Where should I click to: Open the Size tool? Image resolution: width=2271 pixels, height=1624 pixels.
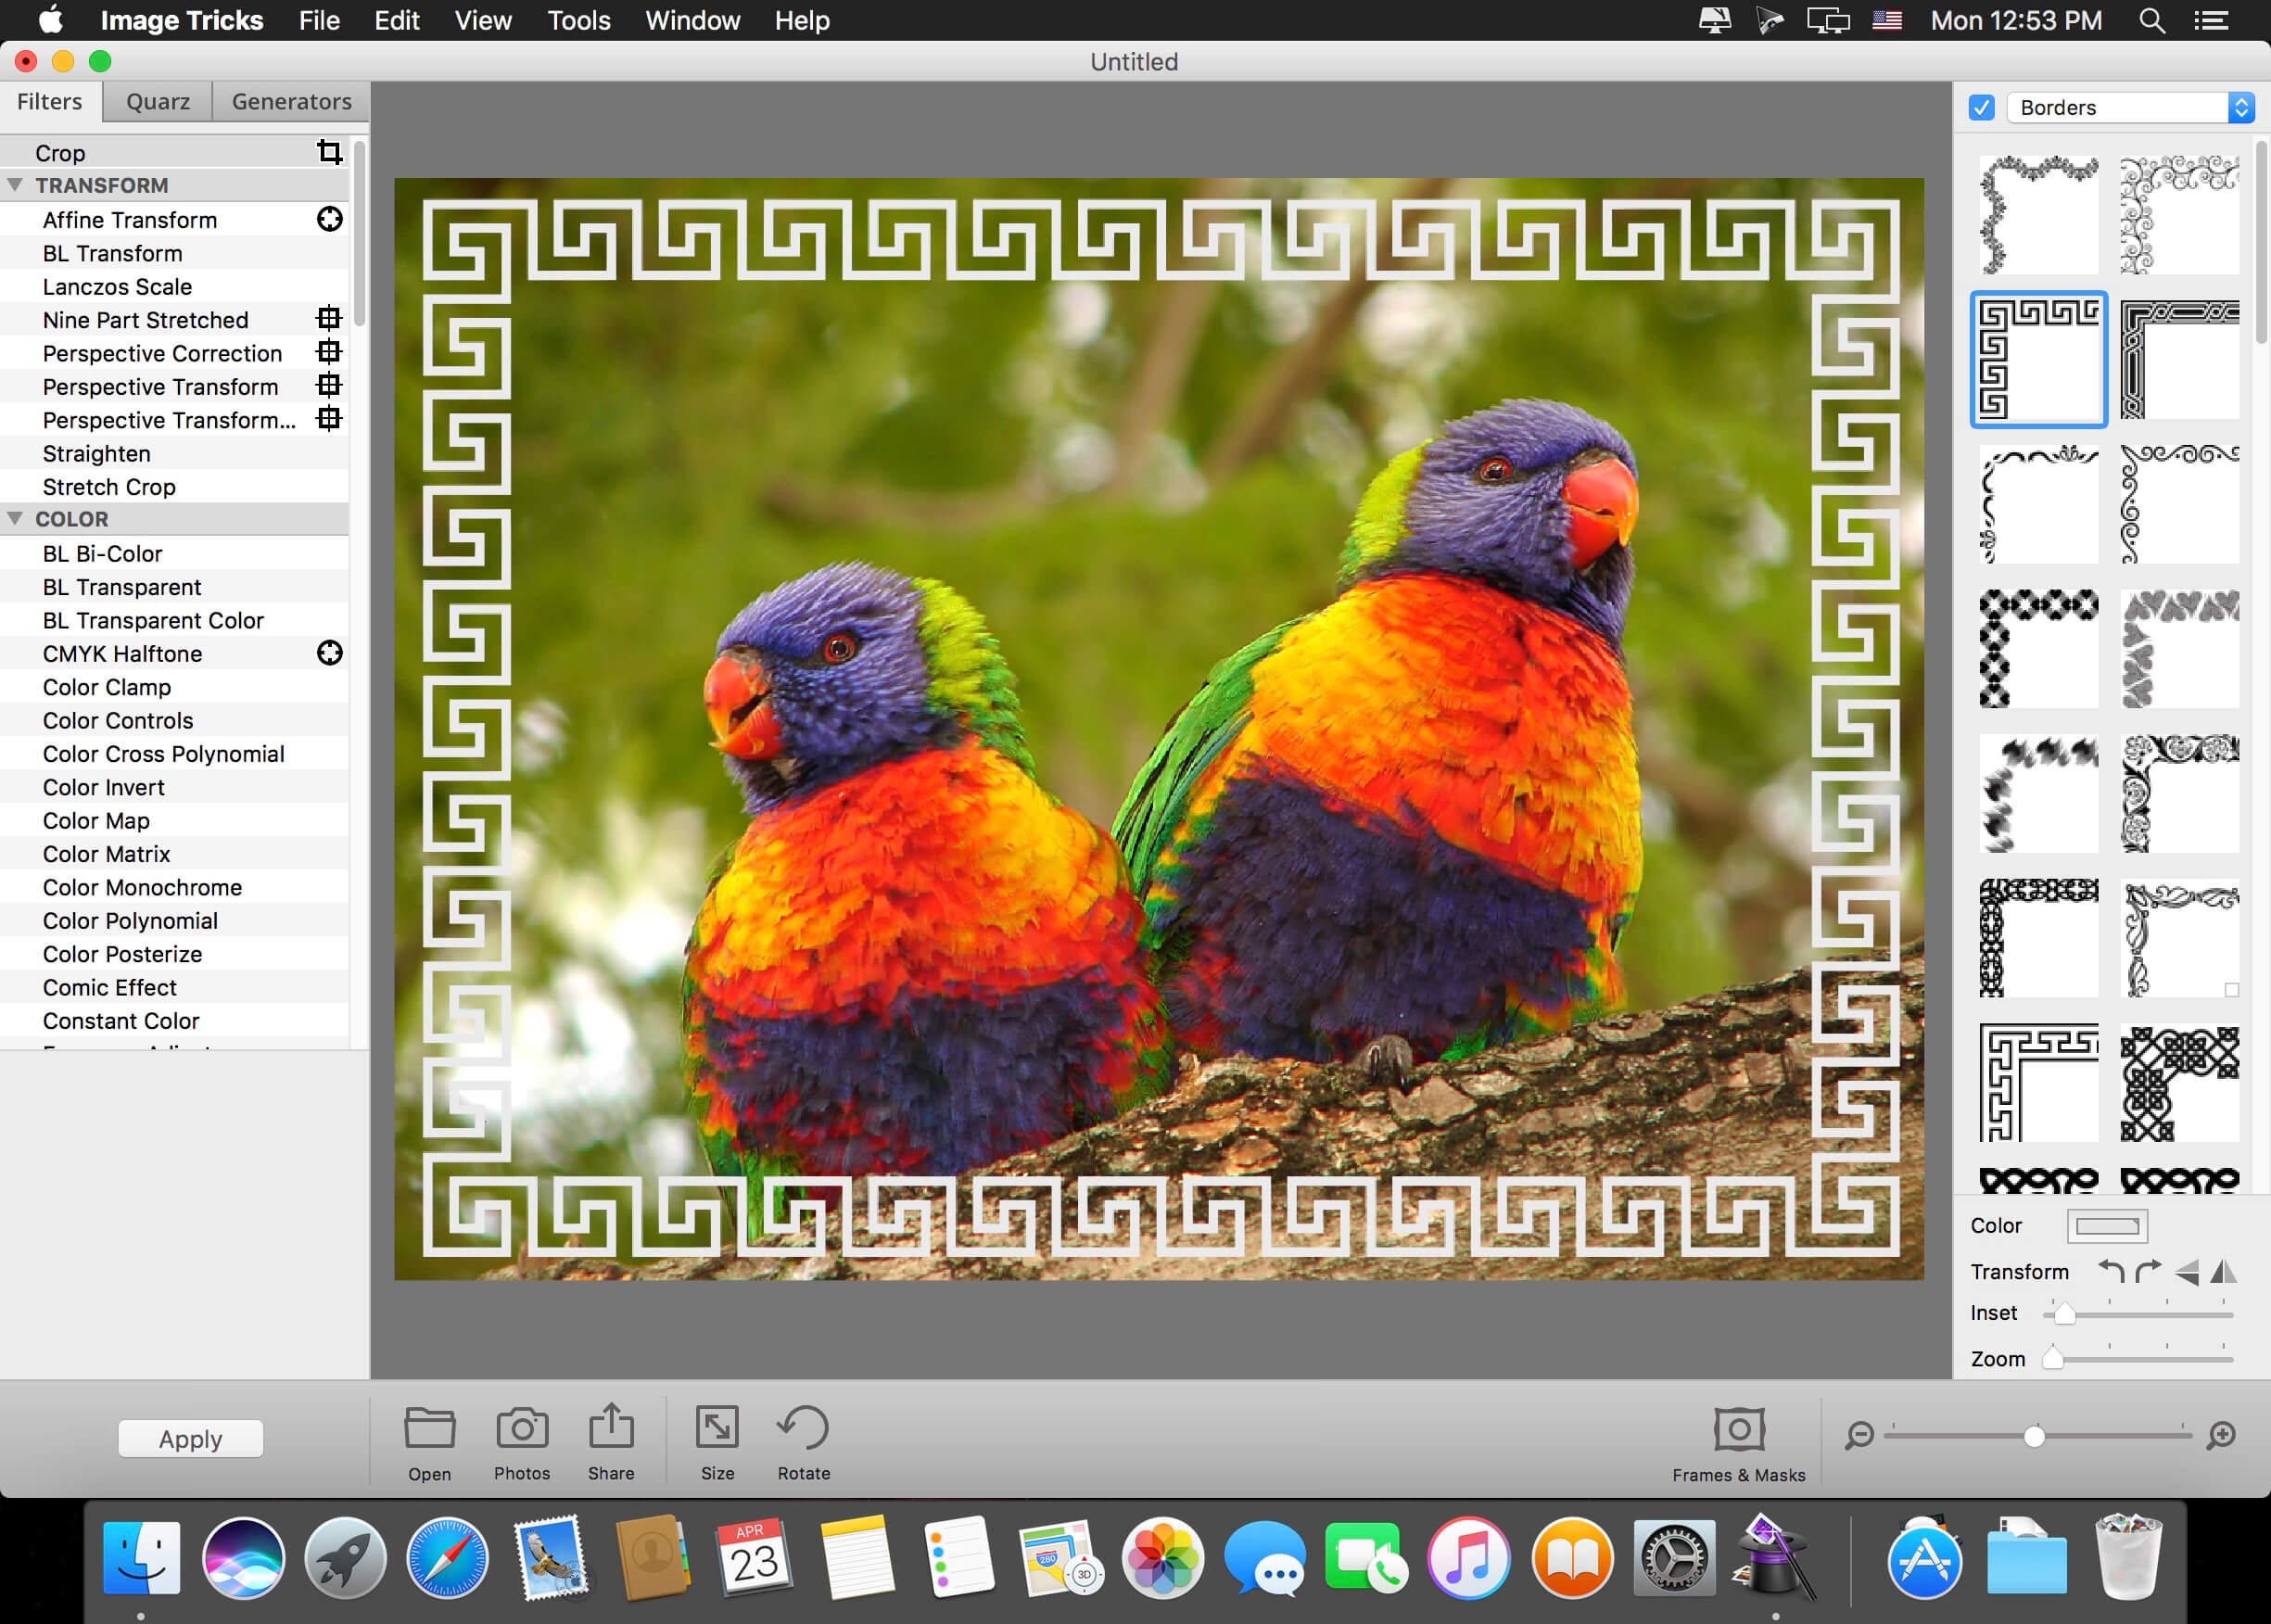[717, 1428]
